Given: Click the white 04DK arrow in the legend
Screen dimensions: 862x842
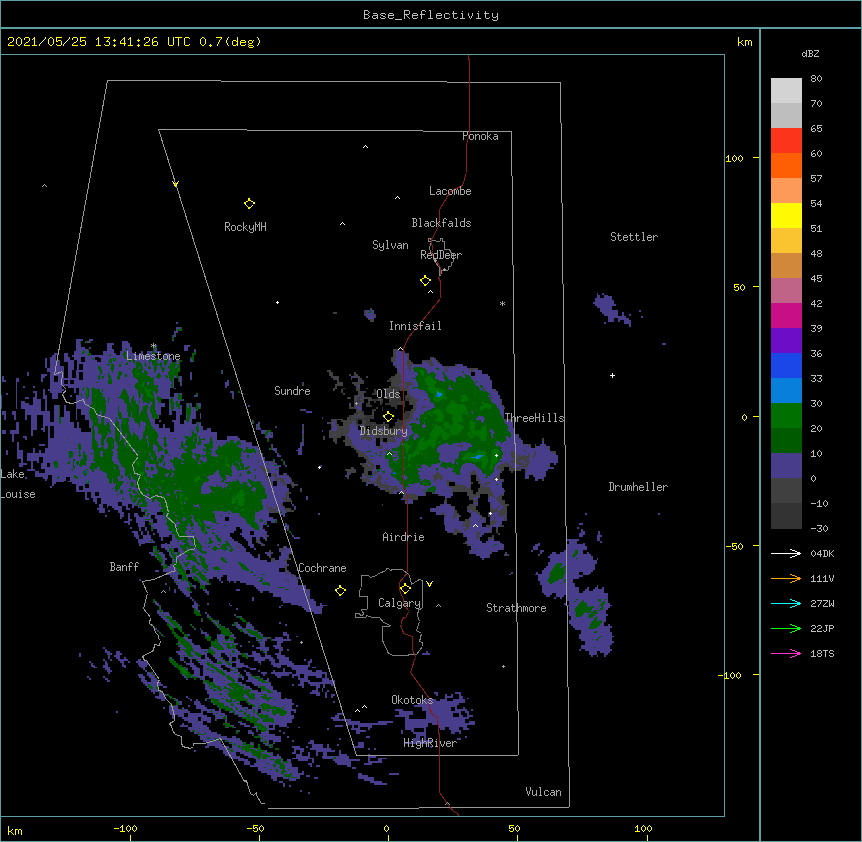Looking at the screenshot, I should (786, 553).
